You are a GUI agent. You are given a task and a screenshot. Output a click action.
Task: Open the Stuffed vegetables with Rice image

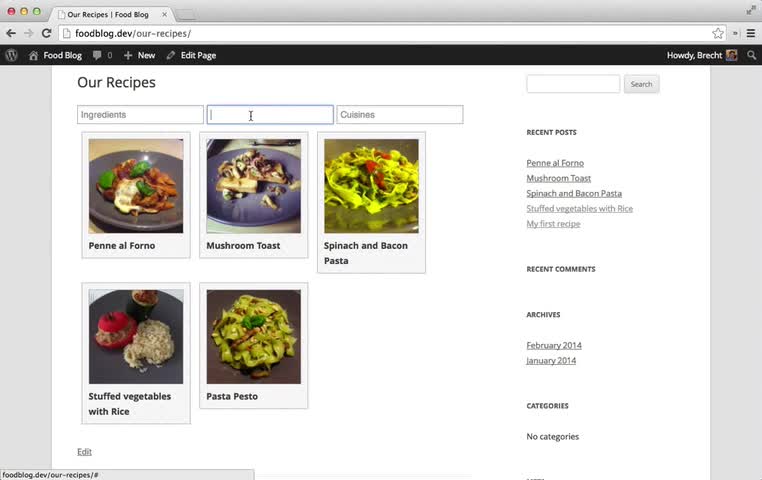(x=136, y=337)
